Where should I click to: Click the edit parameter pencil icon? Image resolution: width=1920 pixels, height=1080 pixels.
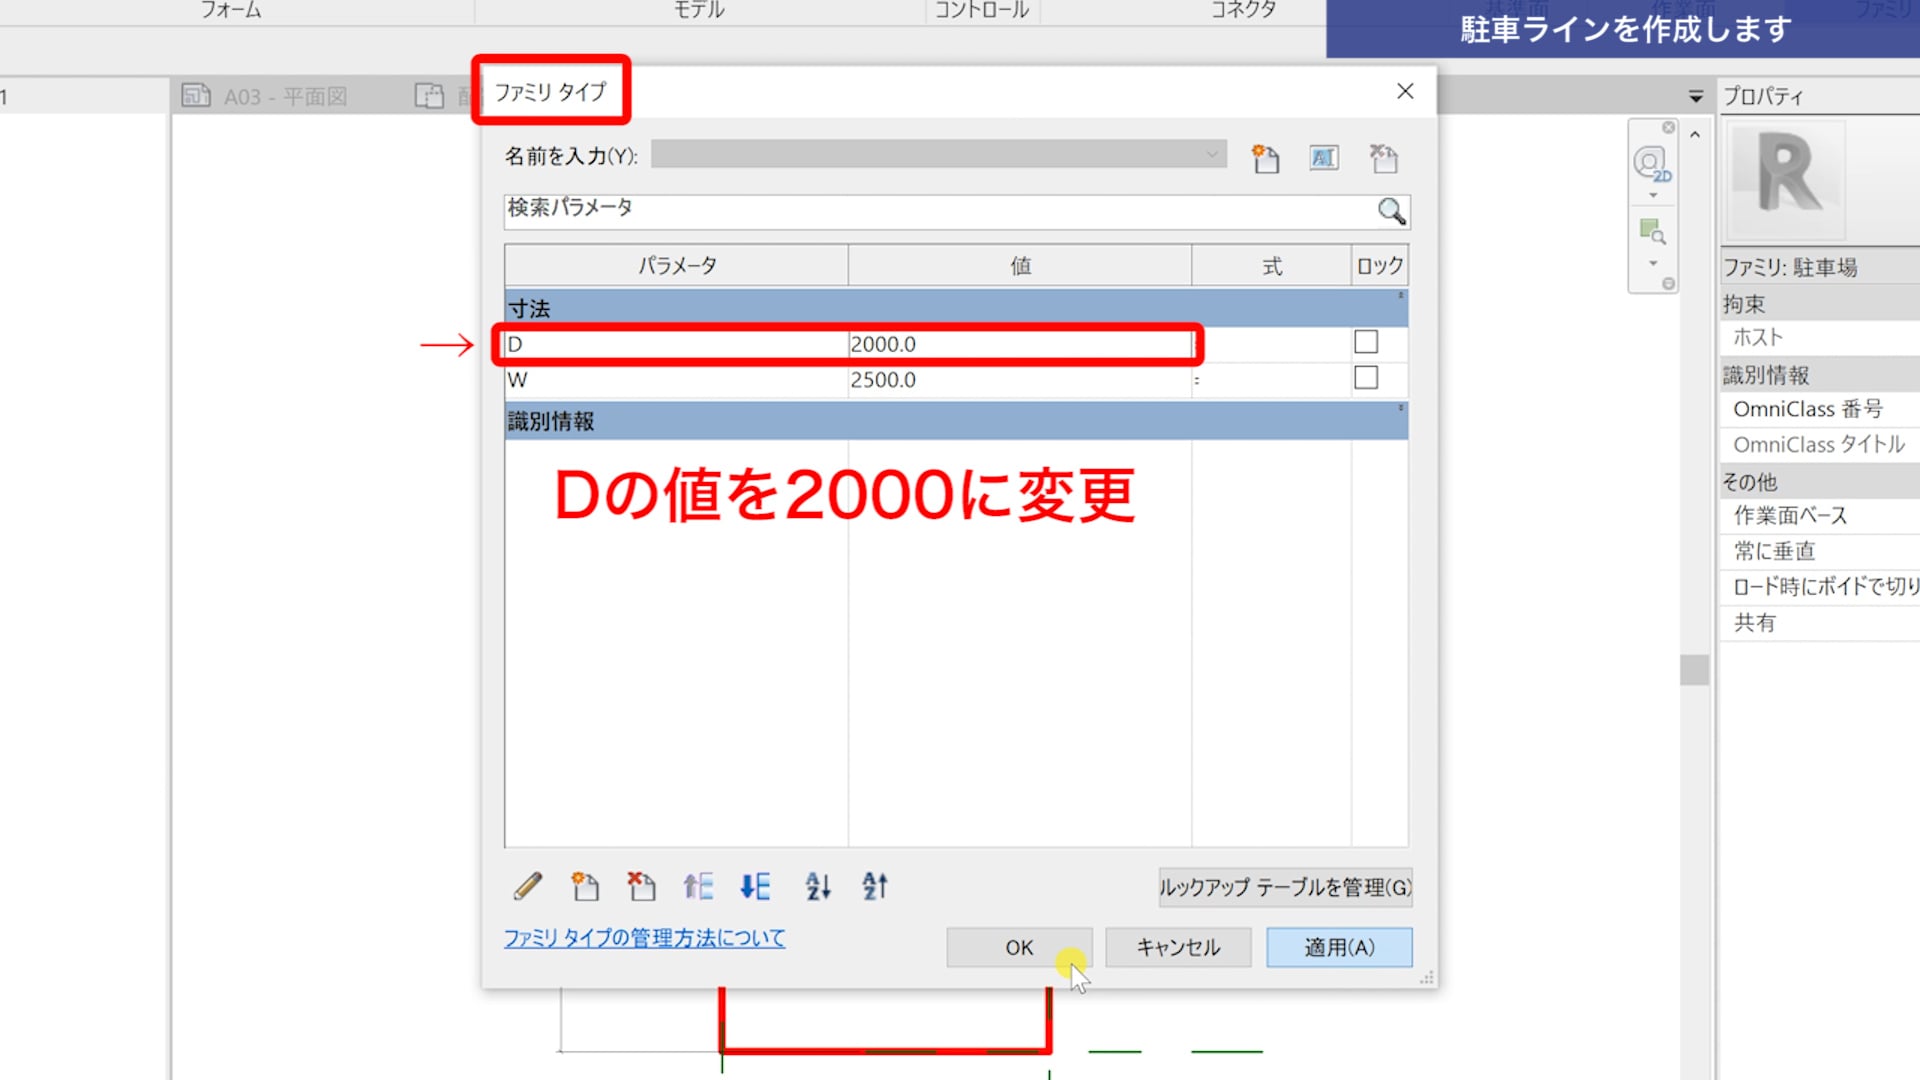(x=528, y=886)
